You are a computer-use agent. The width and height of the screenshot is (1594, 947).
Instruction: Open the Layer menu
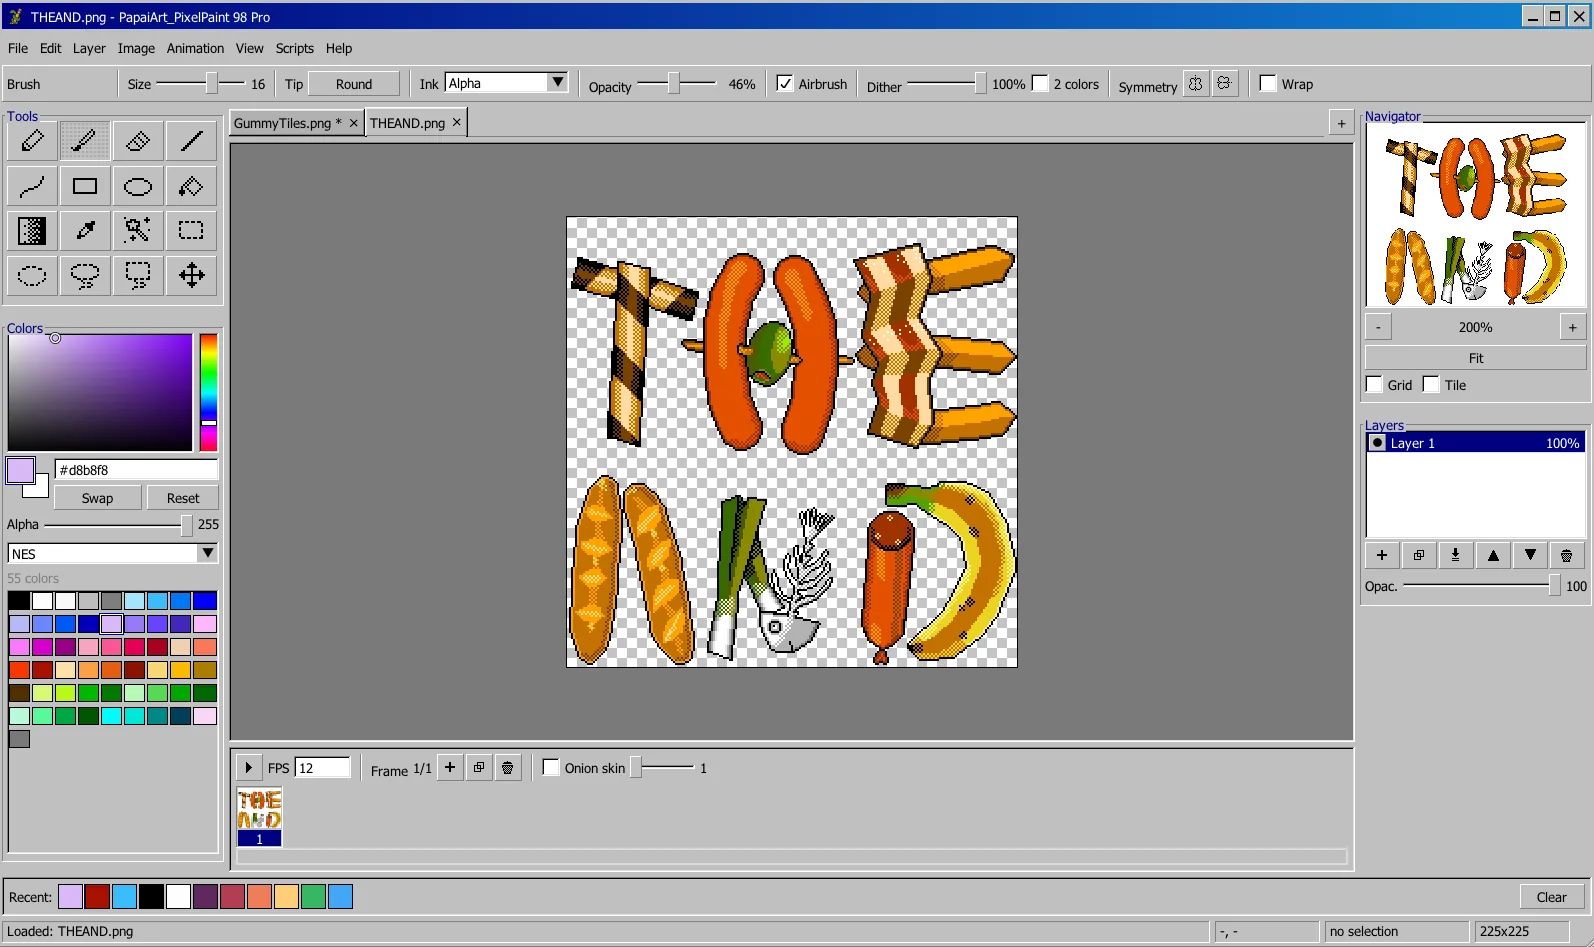click(x=89, y=48)
